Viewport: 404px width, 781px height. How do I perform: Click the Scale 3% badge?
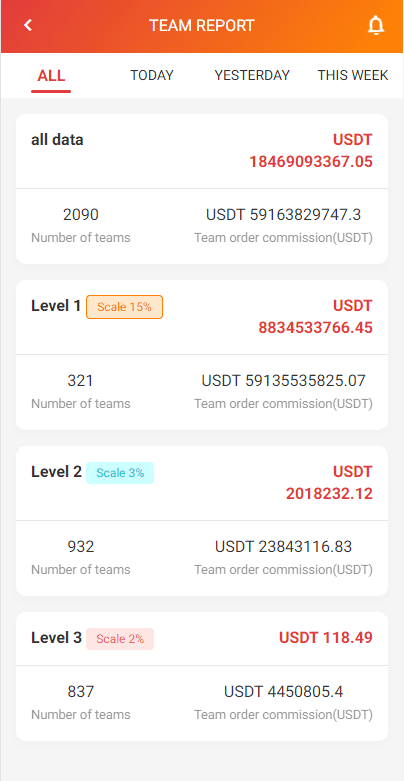120,473
